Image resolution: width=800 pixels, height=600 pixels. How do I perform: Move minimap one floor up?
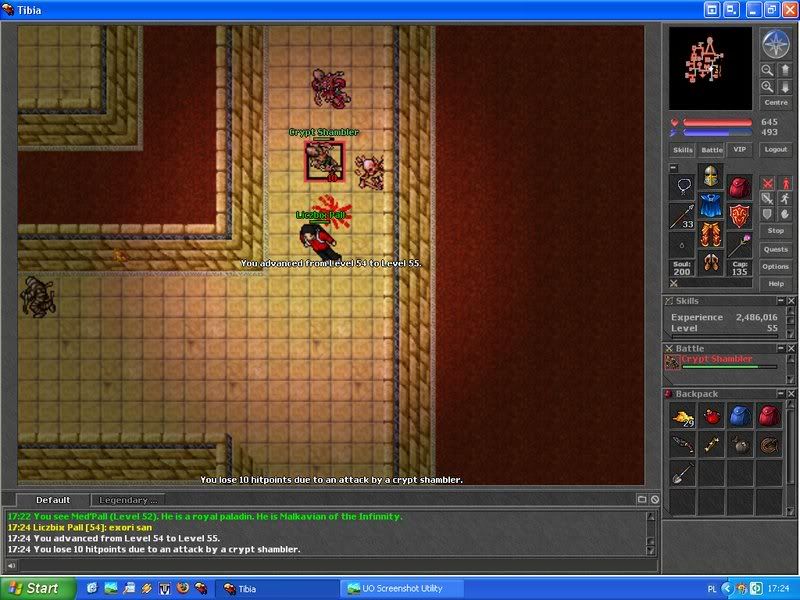pos(785,70)
